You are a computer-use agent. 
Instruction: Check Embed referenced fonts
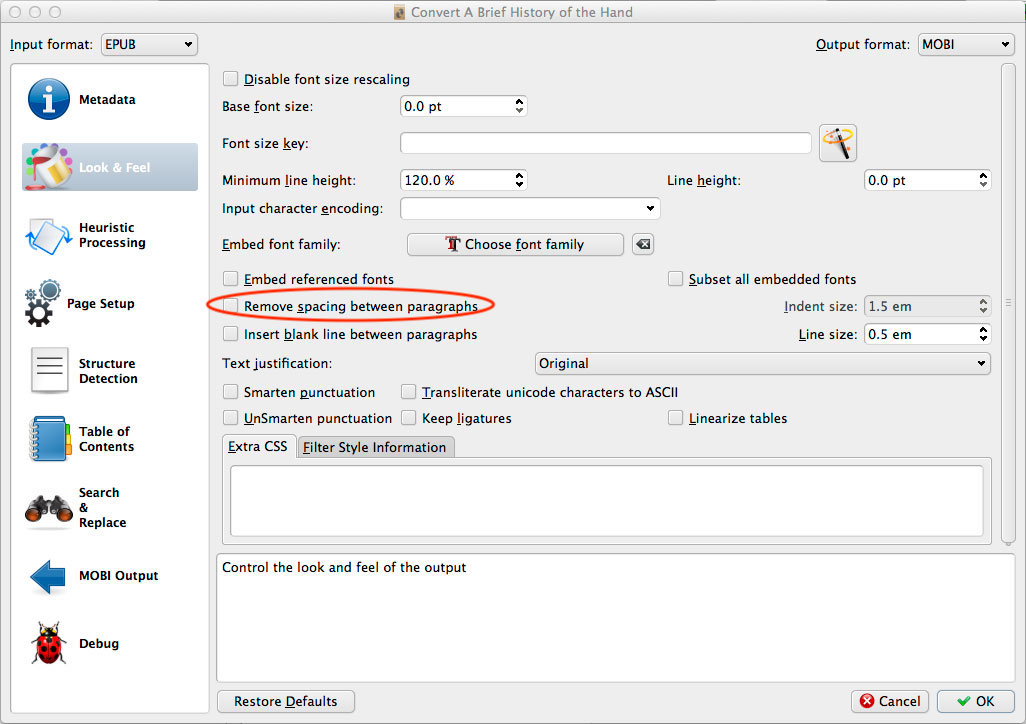pos(230,279)
